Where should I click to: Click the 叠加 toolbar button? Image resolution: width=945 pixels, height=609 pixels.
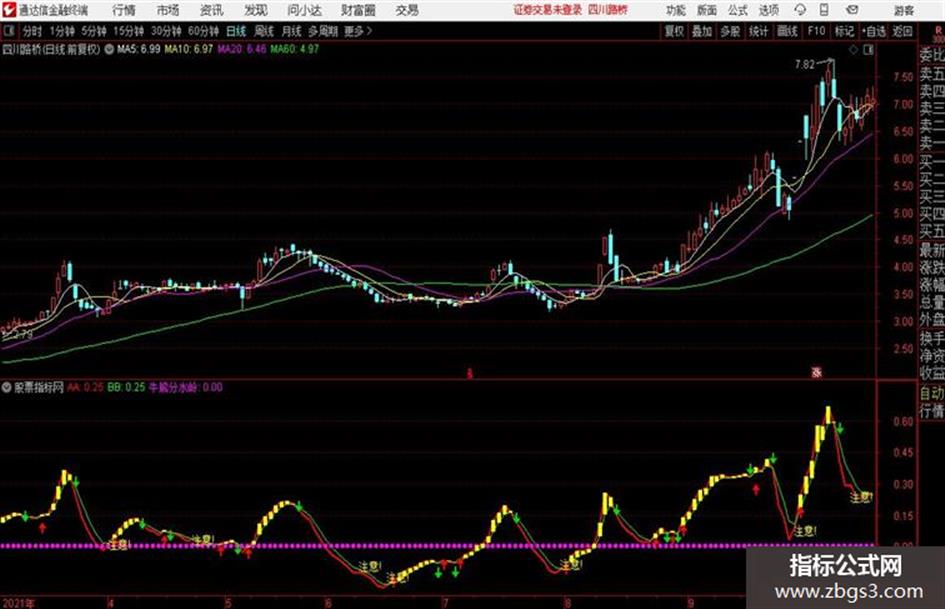pos(702,31)
